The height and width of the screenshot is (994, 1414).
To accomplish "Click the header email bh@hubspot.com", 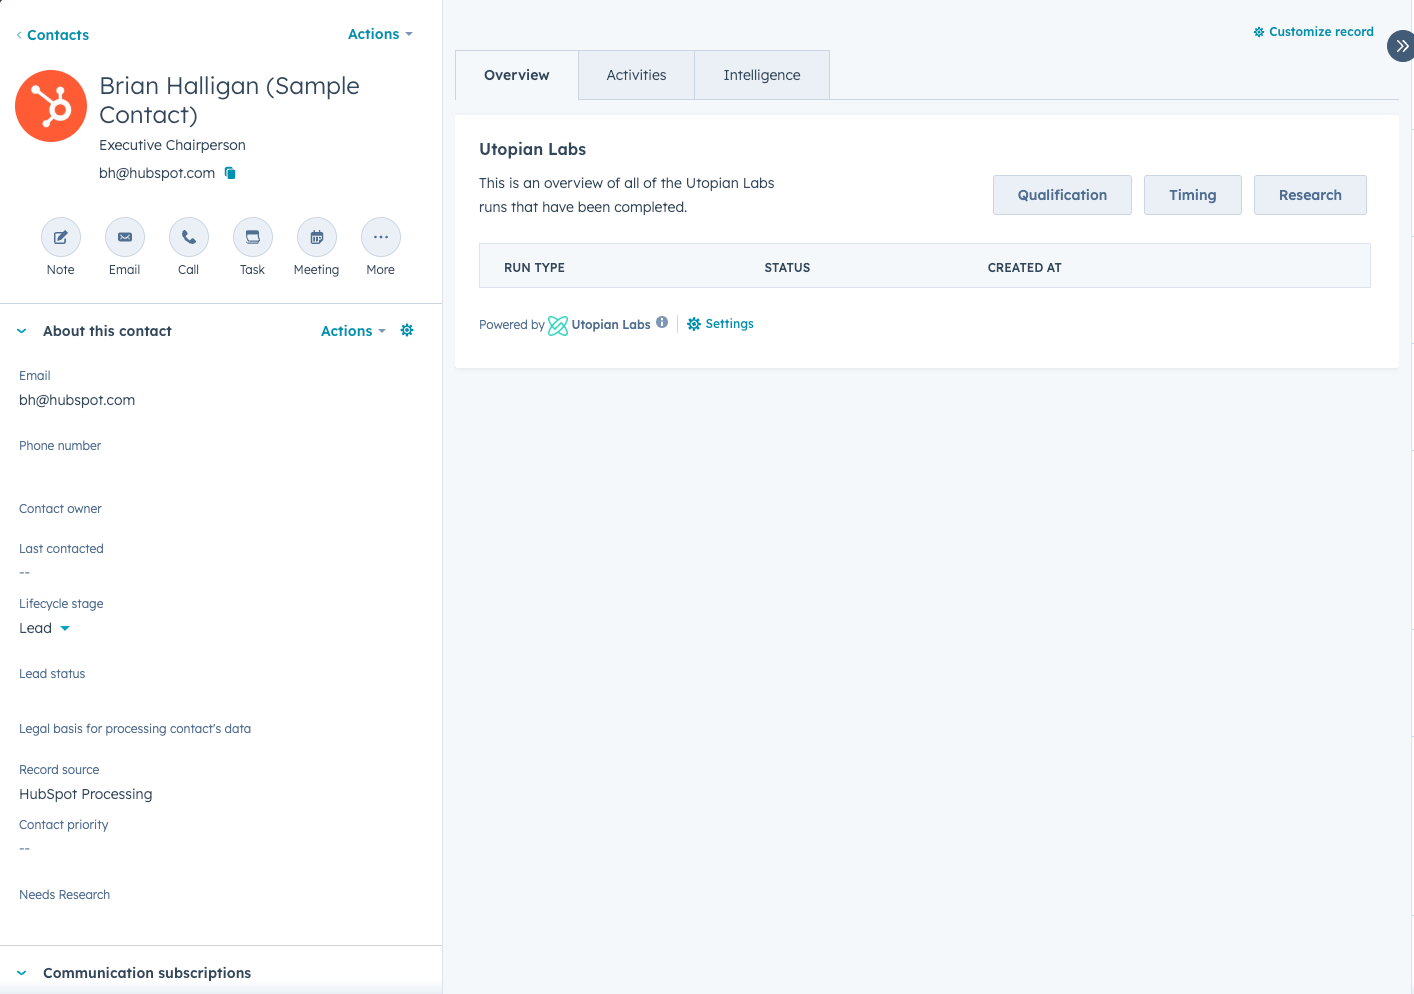I will coord(157,173).
